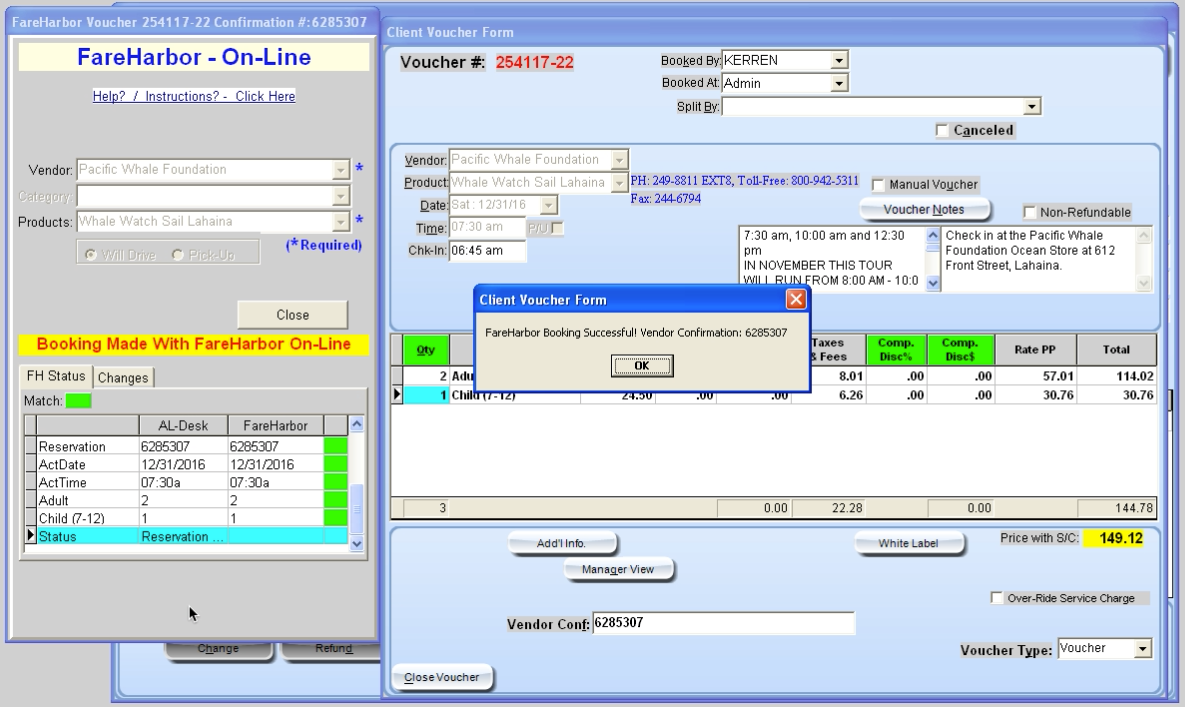1185x707 pixels.
Task: Expand the Voucher Type dropdown
Action: pyautogui.click(x=1143, y=649)
